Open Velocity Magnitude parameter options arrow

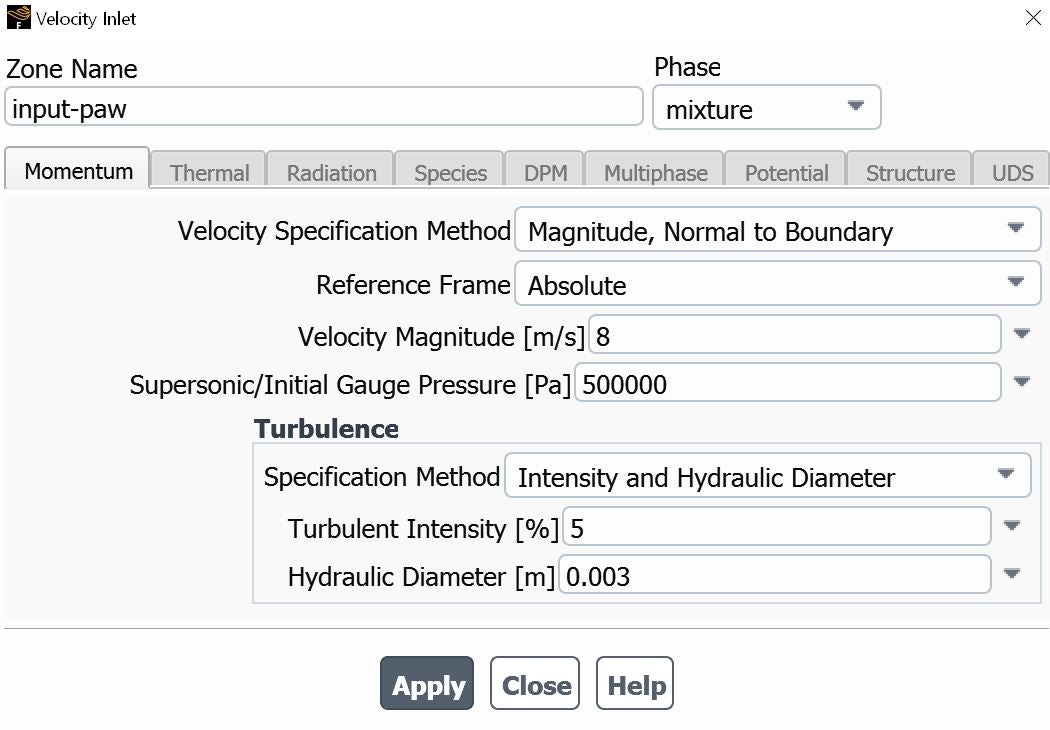pyautogui.click(x=1021, y=334)
